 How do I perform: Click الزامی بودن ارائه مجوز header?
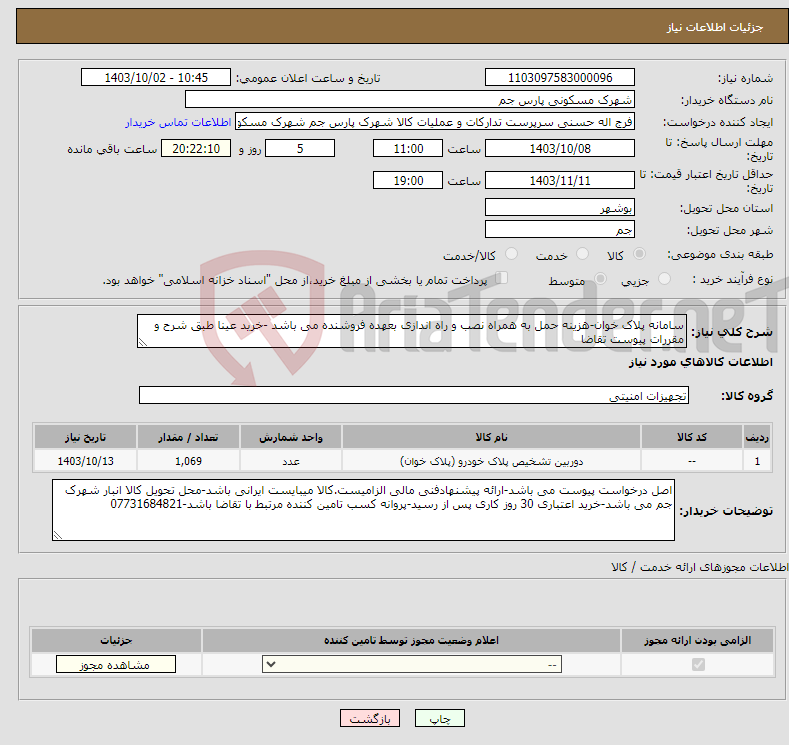pos(697,640)
